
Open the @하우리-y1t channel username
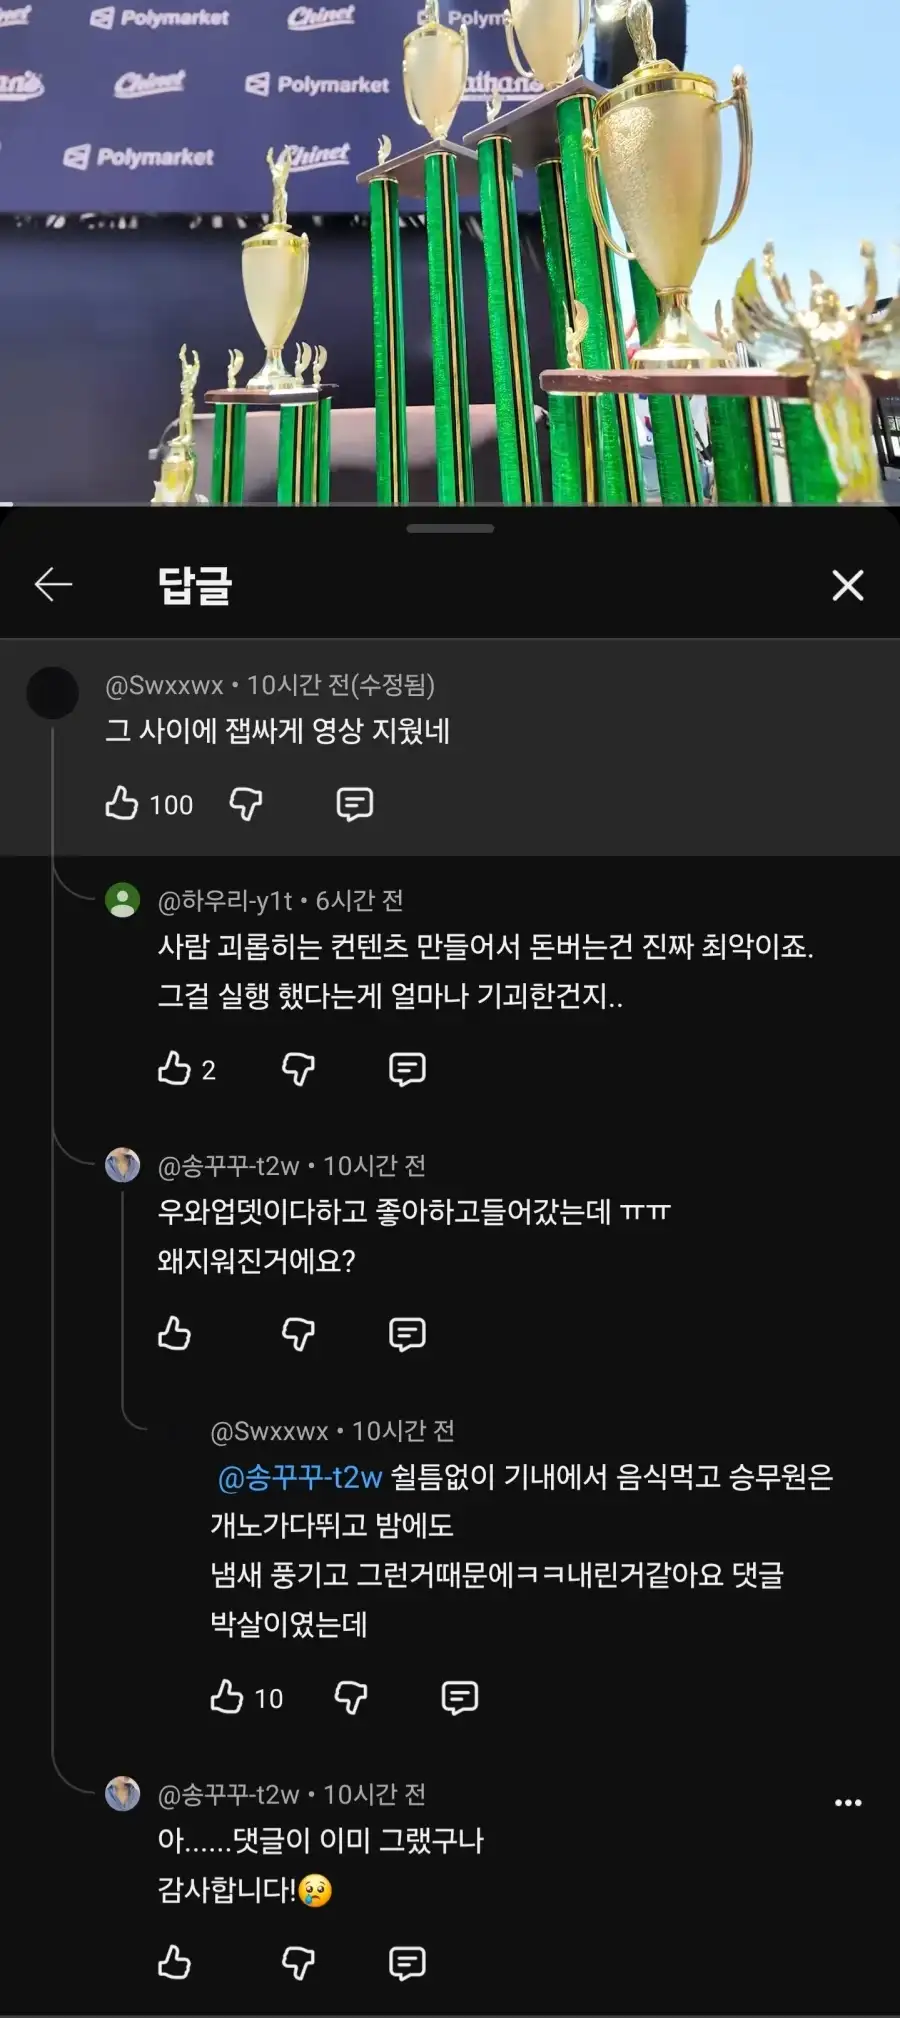[x=225, y=901]
